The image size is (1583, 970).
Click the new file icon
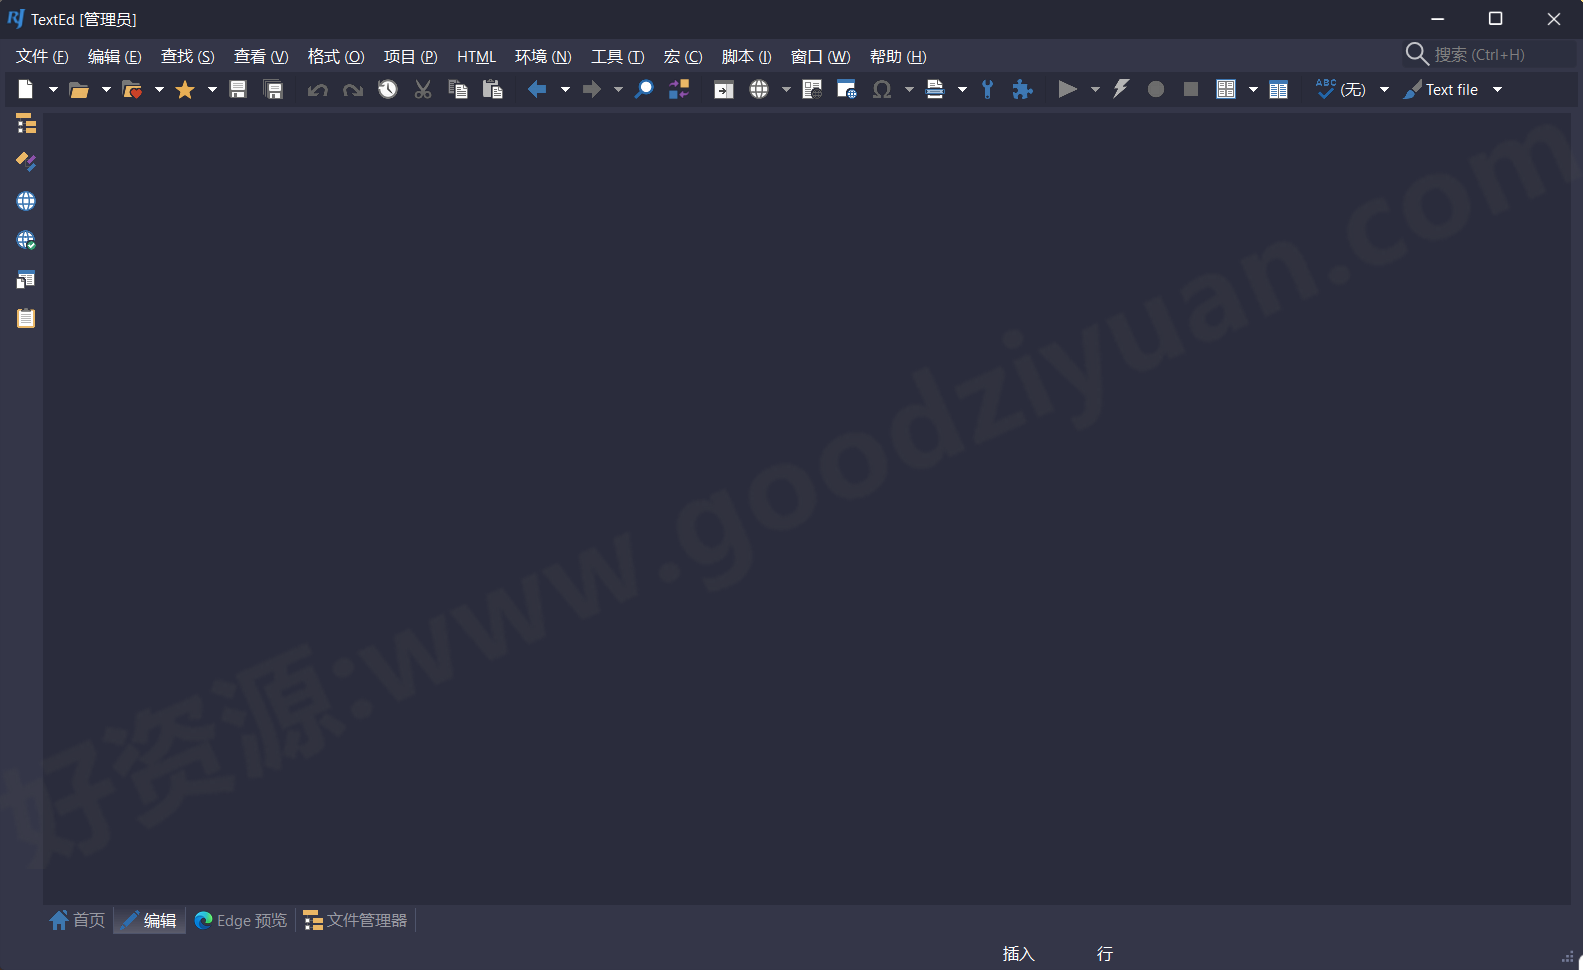click(x=26, y=90)
